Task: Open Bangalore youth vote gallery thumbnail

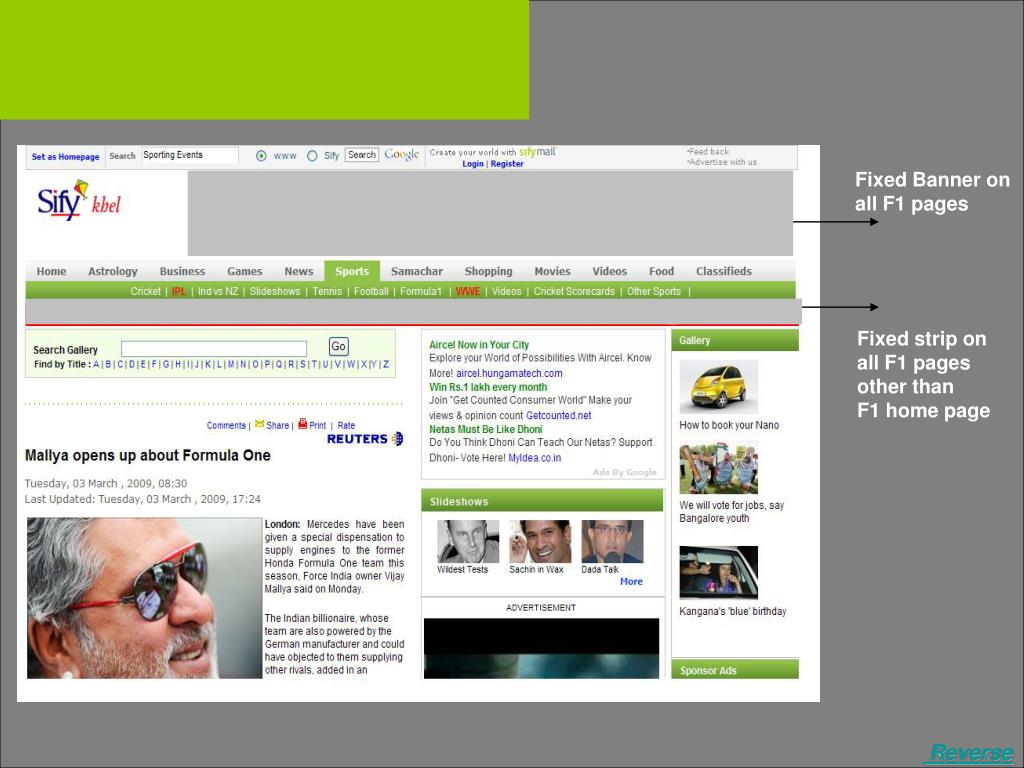Action: (x=718, y=468)
